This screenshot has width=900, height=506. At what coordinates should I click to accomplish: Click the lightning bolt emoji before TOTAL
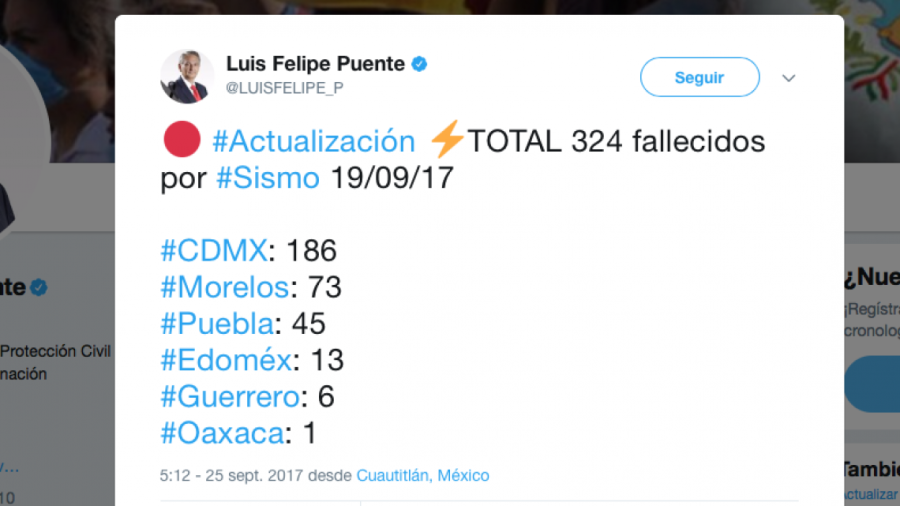[x=446, y=141]
